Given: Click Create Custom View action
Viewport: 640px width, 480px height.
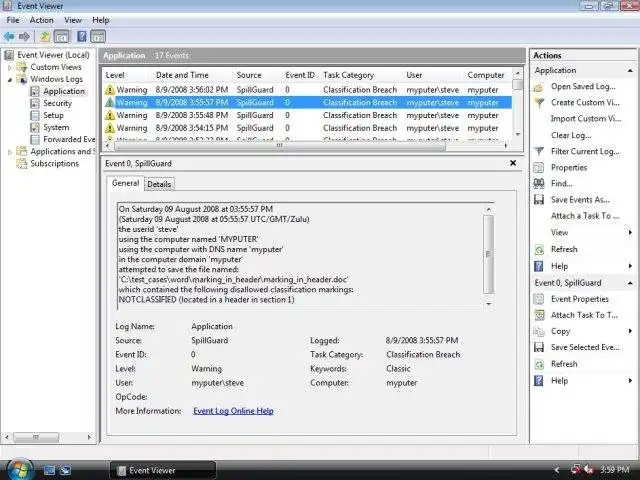Looking at the screenshot, I should (x=584, y=103).
